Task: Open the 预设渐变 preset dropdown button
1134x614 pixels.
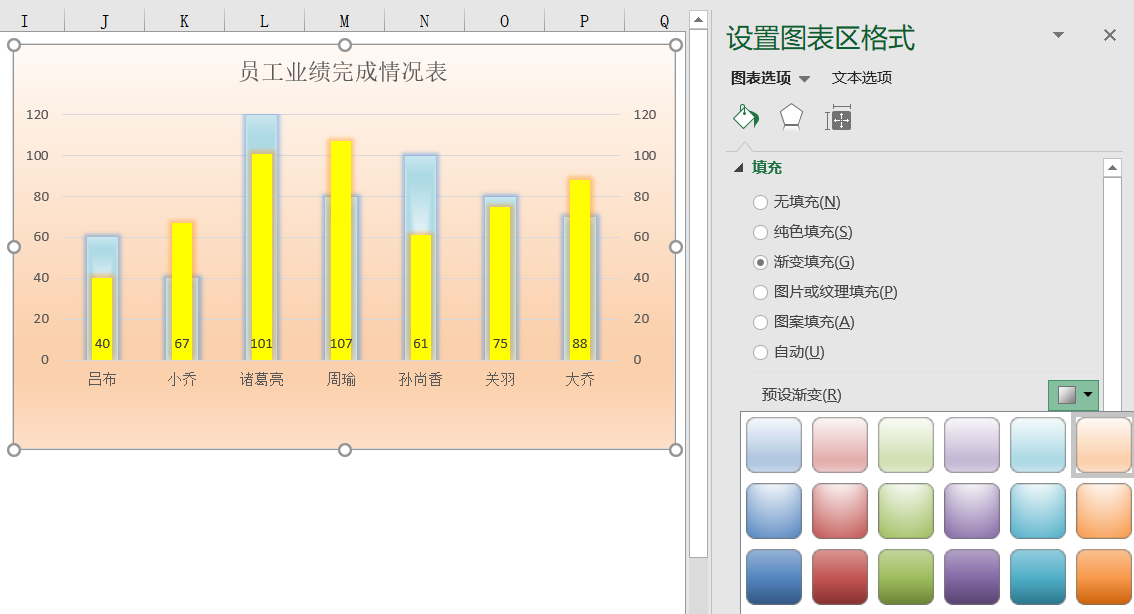Action: point(1073,395)
